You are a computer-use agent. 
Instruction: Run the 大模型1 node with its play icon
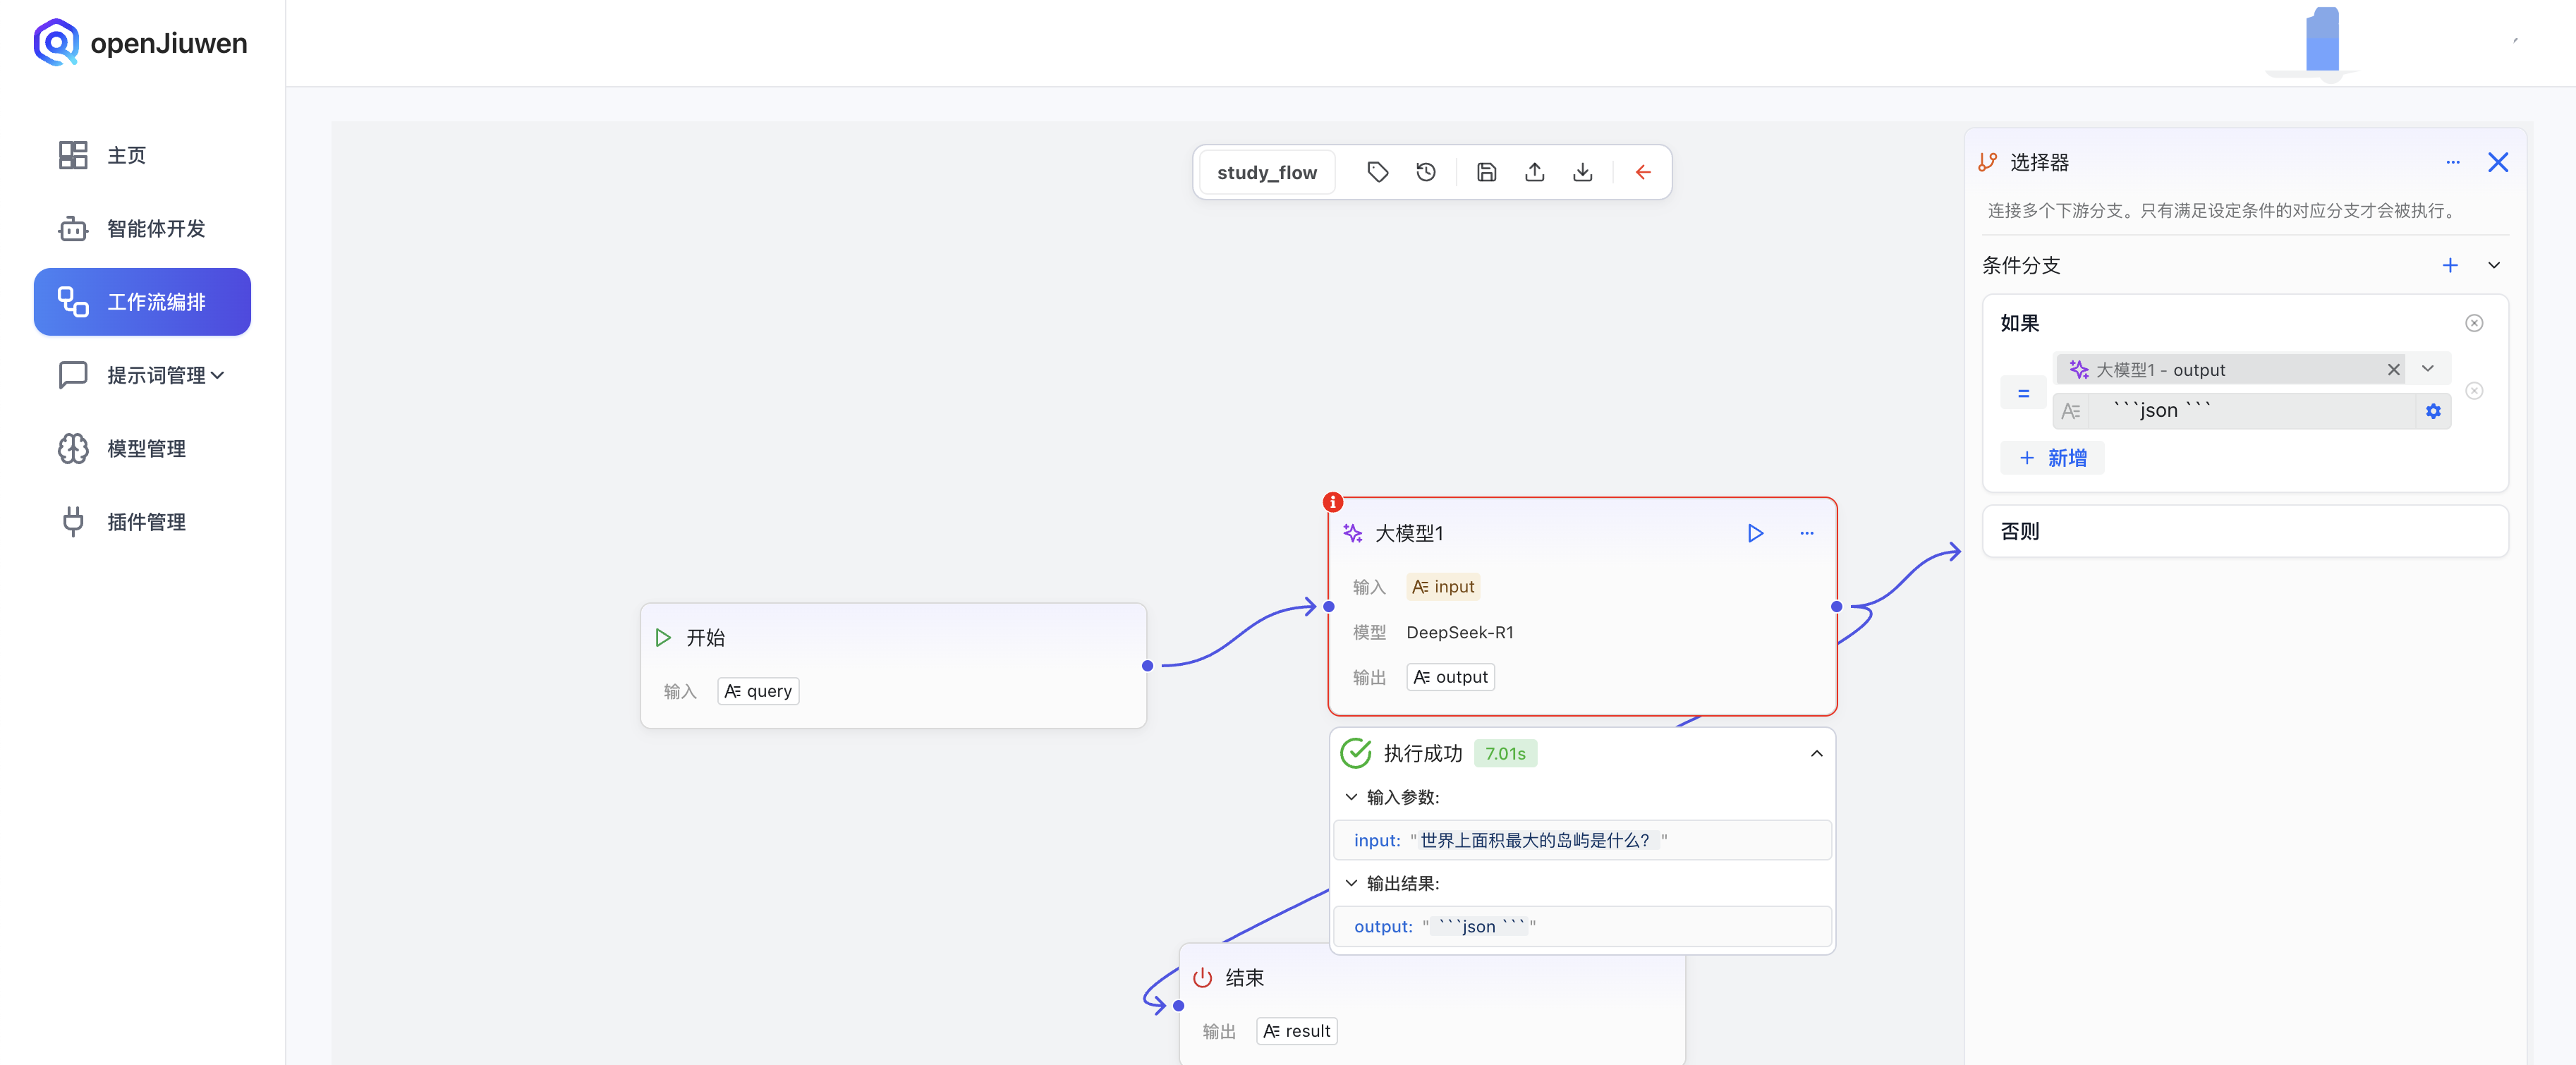[x=1756, y=533]
